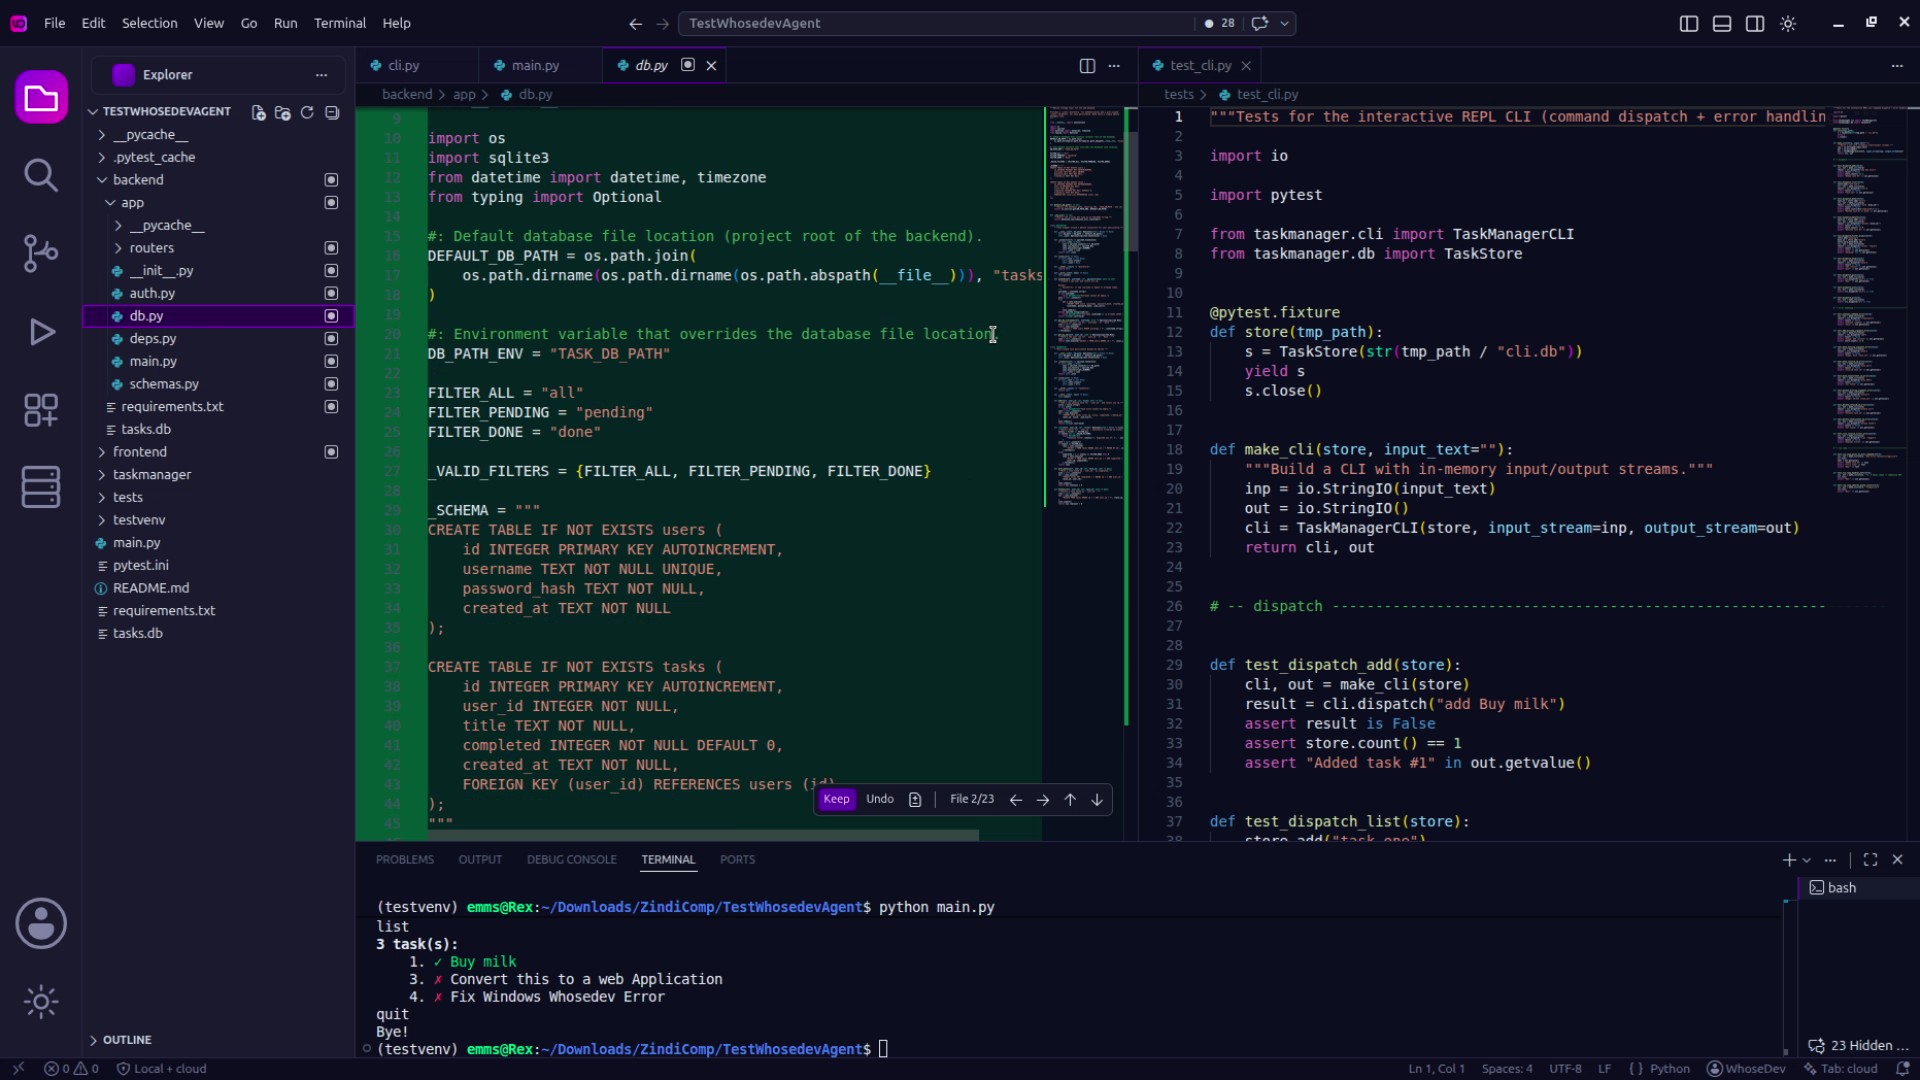This screenshot has width=1920, height=1080.
Task: Go forward using title bar arrow
Action: tap(663, 23)
